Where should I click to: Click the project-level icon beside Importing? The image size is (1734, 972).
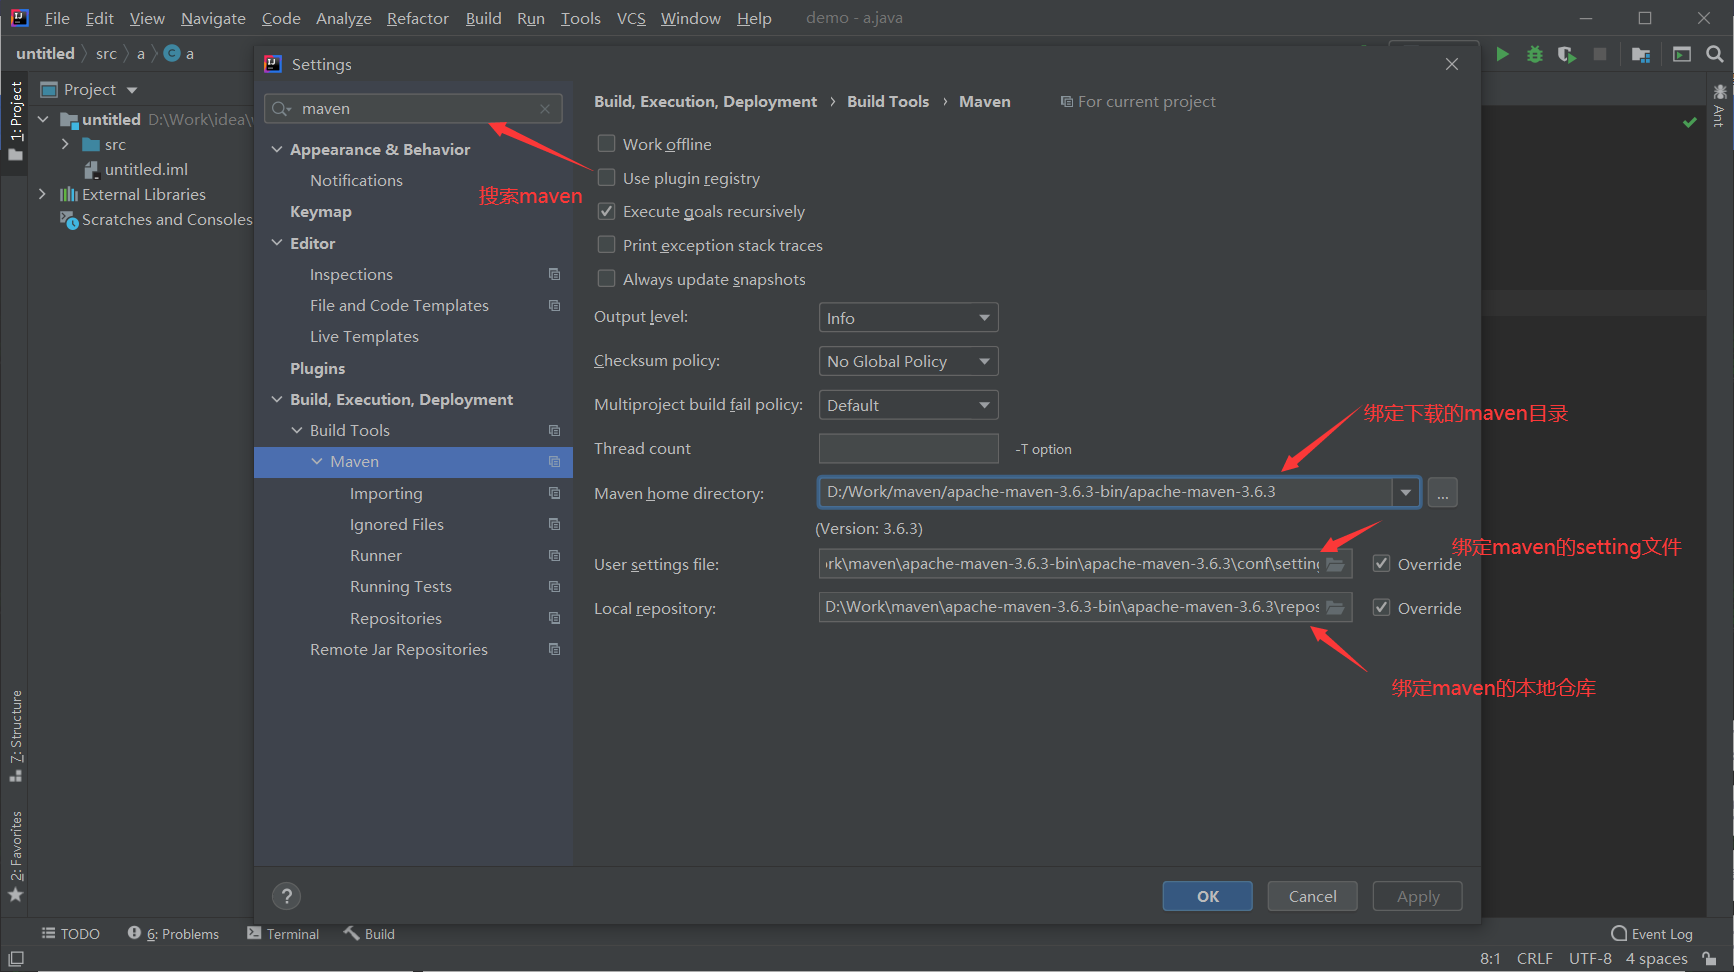click(554, 493)
